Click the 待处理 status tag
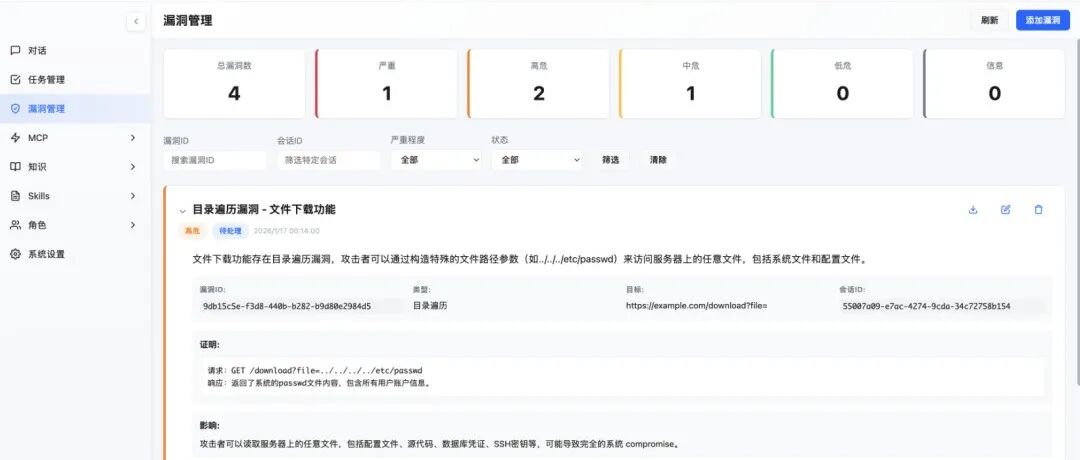Viewport: 1080px width, 460px height. pos(230,231)
